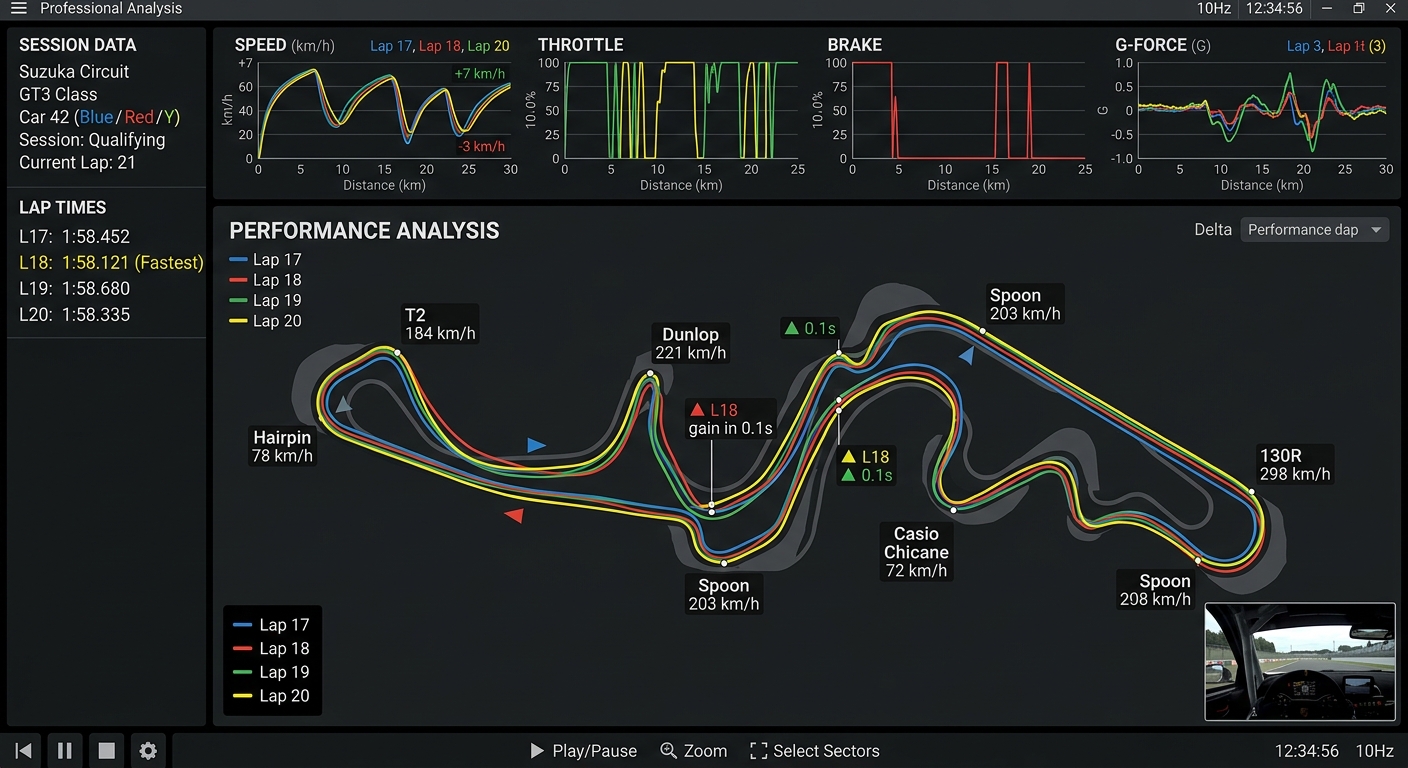Select lap time L20: 1:58.335
Screen dimensions: 1408x768
click(75, 315)
